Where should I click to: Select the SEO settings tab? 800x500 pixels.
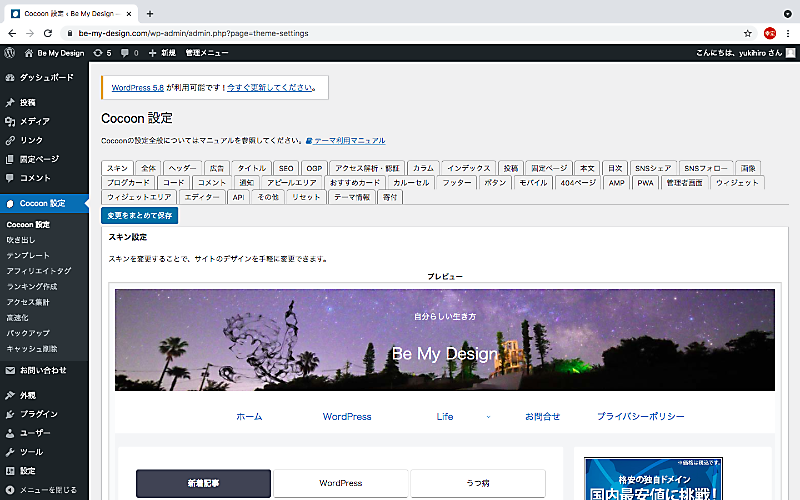click(x=286, y=168)
